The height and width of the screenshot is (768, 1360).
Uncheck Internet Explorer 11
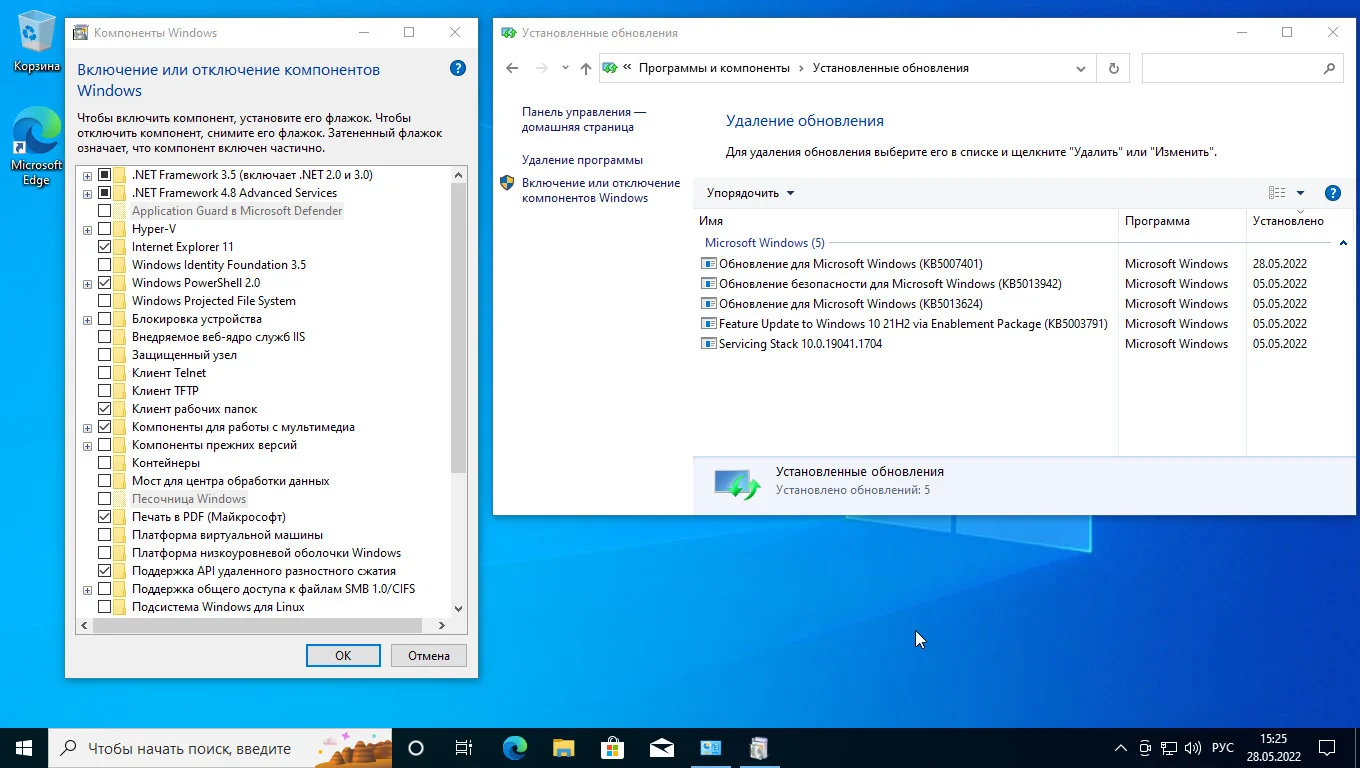pos(105,247)
